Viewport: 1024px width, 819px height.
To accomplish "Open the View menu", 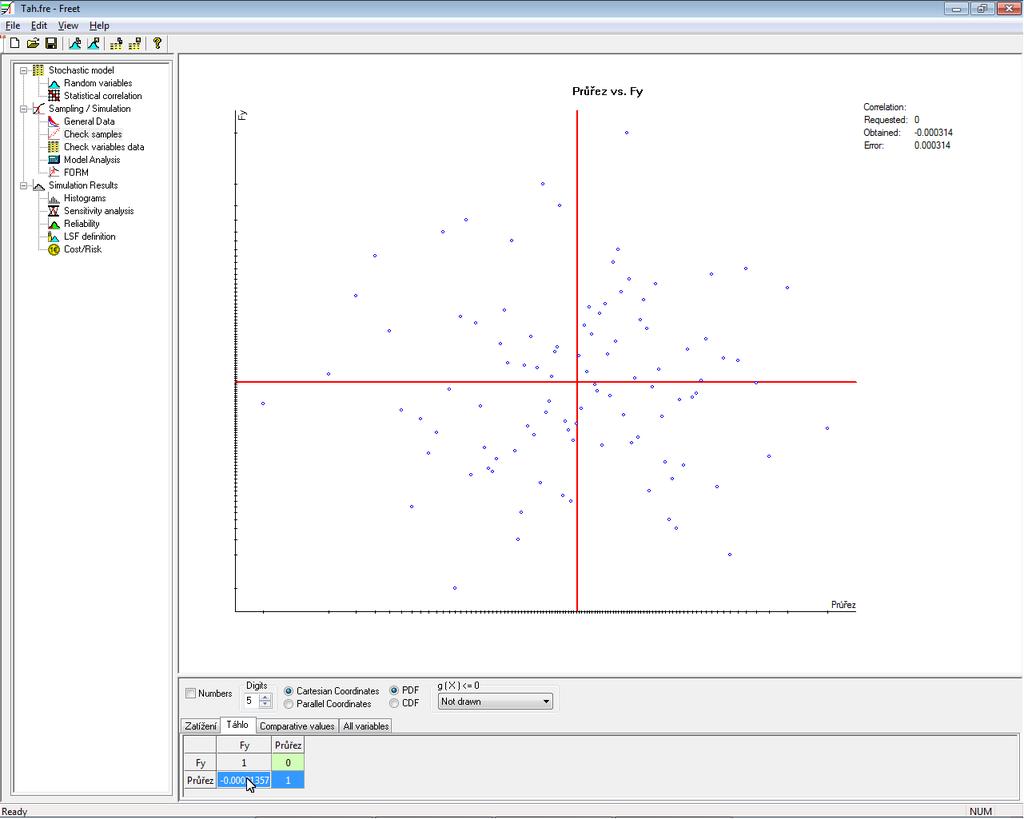I will click(x=68, y=25).
